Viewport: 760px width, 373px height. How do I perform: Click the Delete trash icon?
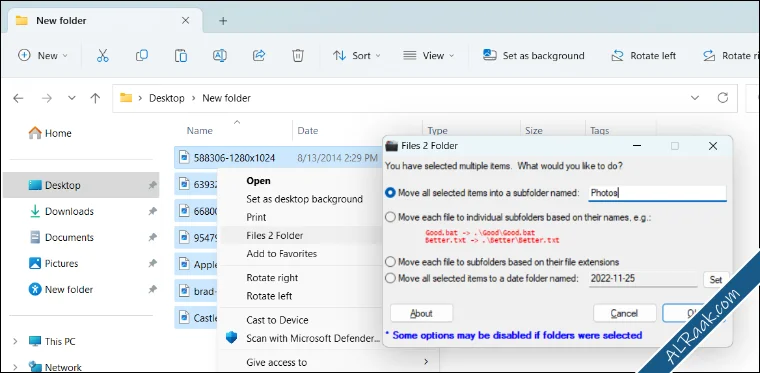point(298,56)
